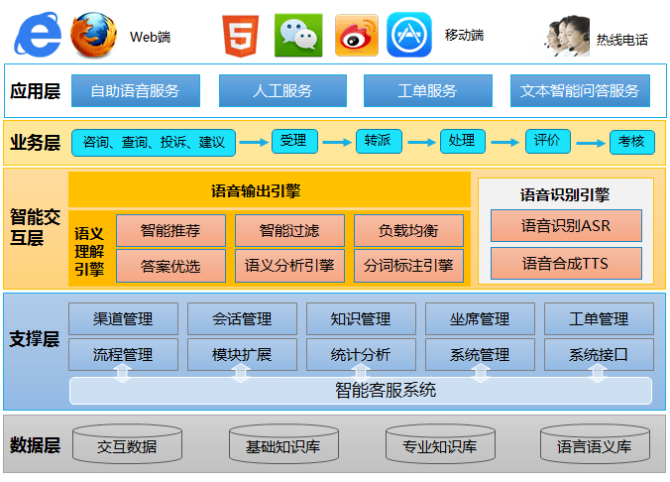Click the 系统管理 block
This screenshot has width=670, height=482.
pos(480,355)
